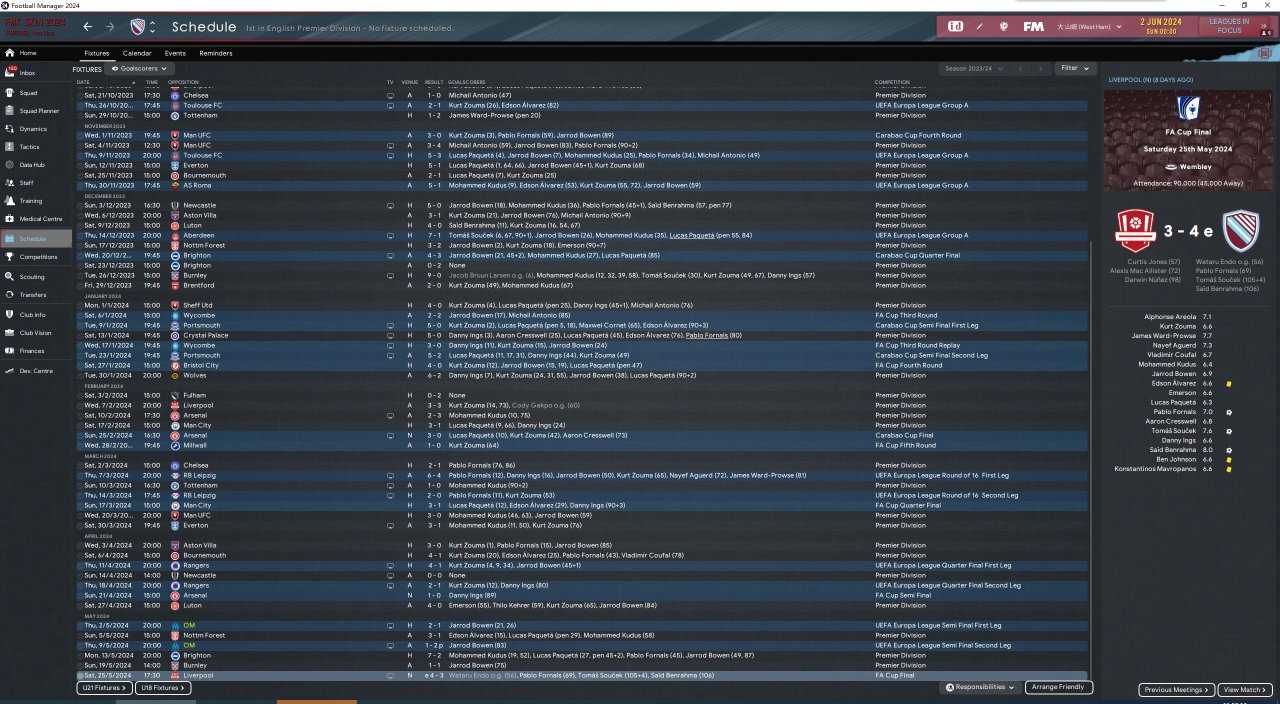
Task: Click the West Ham club badge
Action: pos(138,27)
